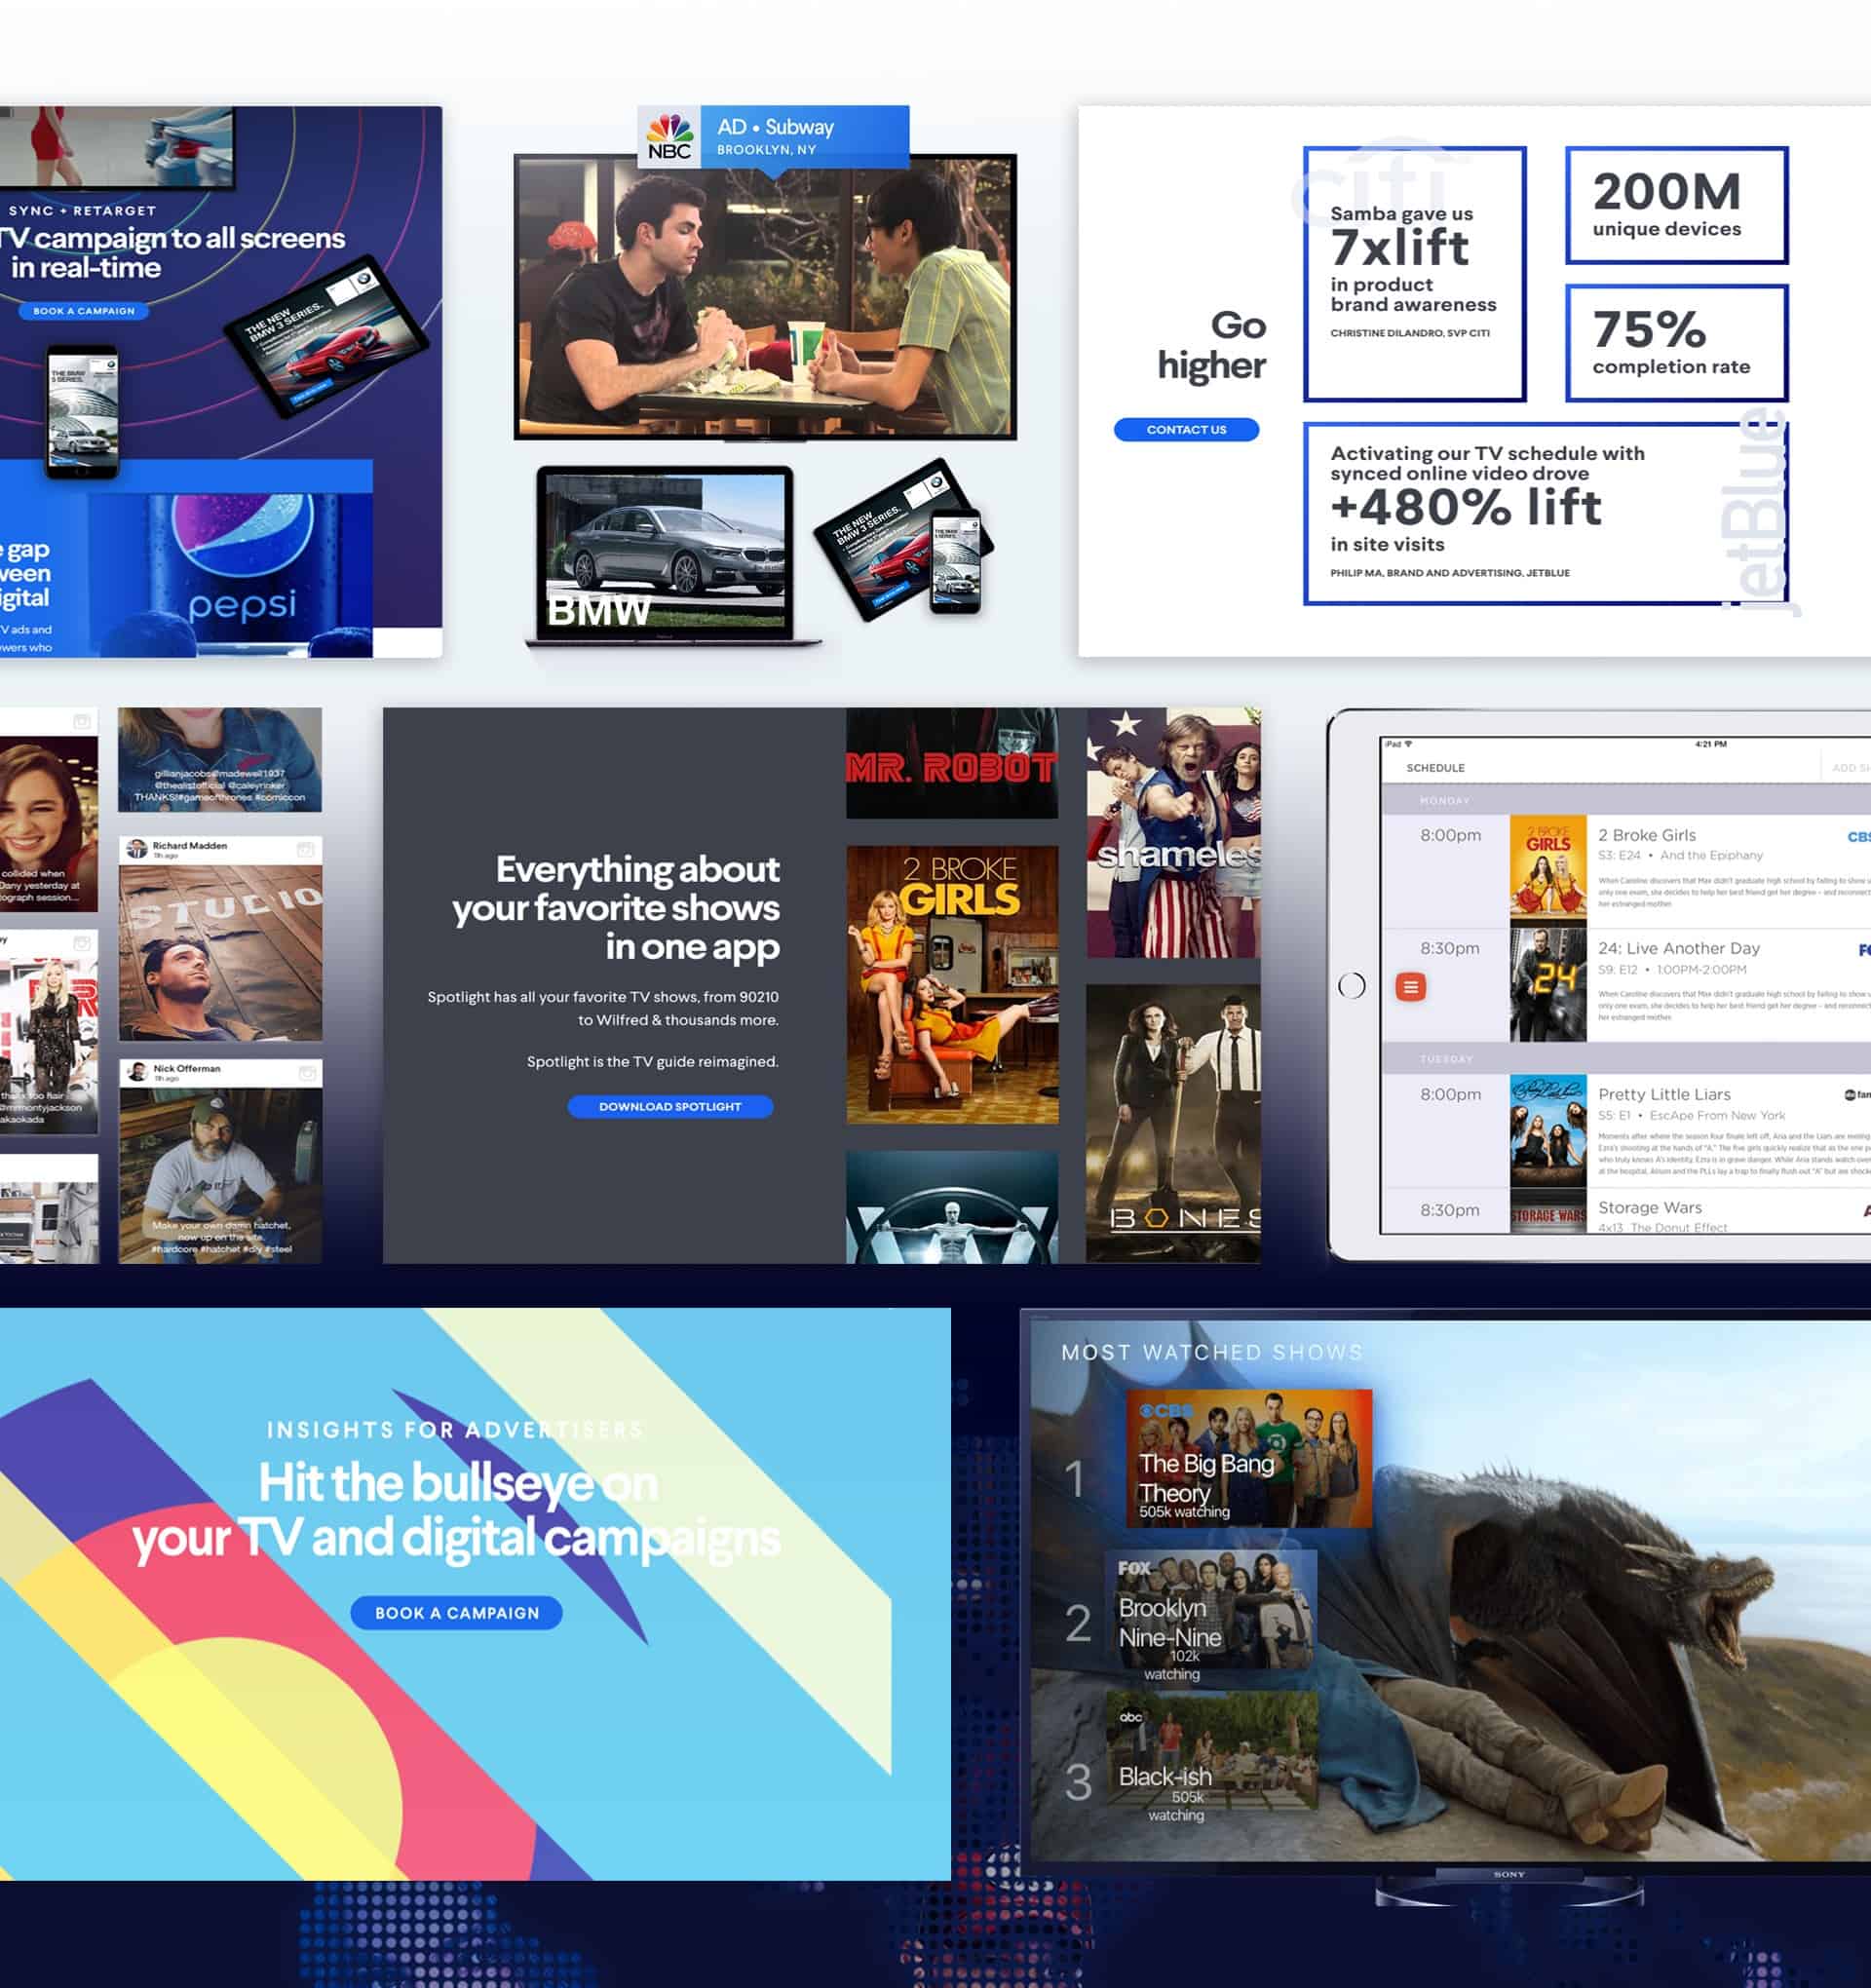Click the 'Go higher' heading
The height and width of the screenshot is (1988, 1871).
pyautogui.click(x=1212, y=345)
